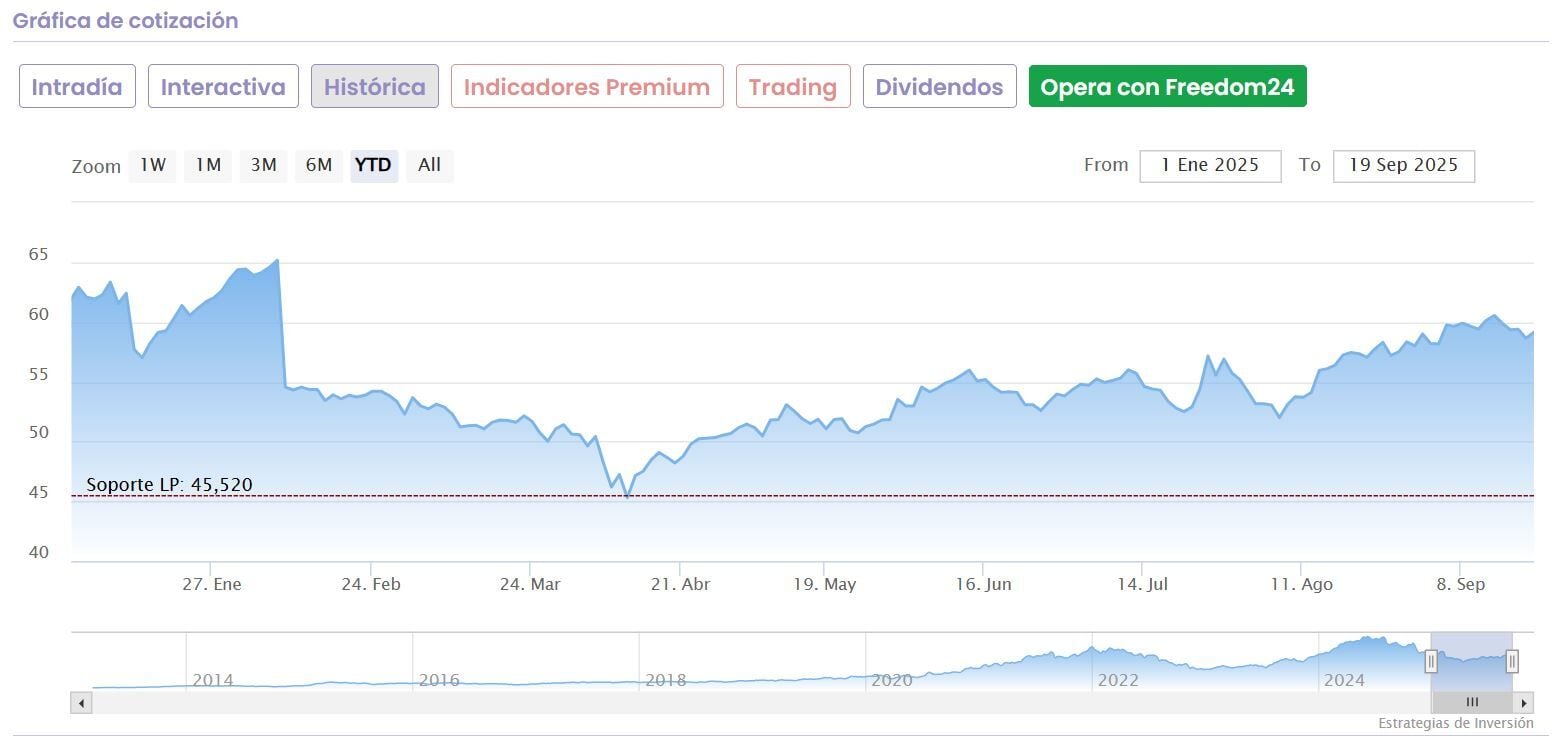Click the navigator's left range handle
1555x745 pixels.
point(1431,661)
